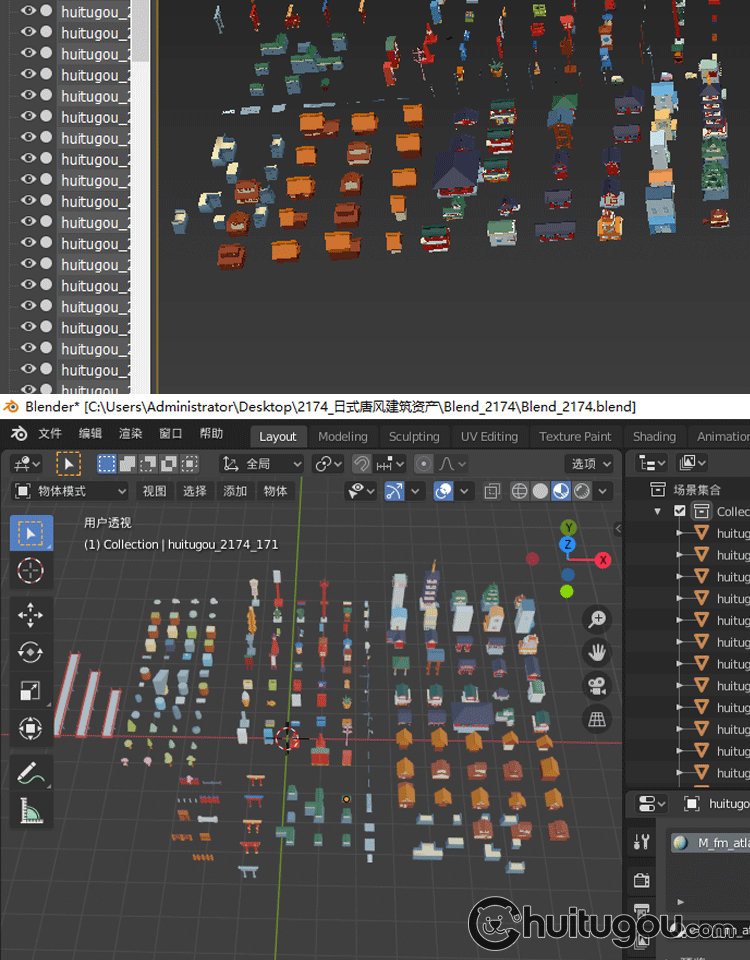Screen dimensions: 750x960
Task: Choose the Scale tool
Action: pos(31,690)
